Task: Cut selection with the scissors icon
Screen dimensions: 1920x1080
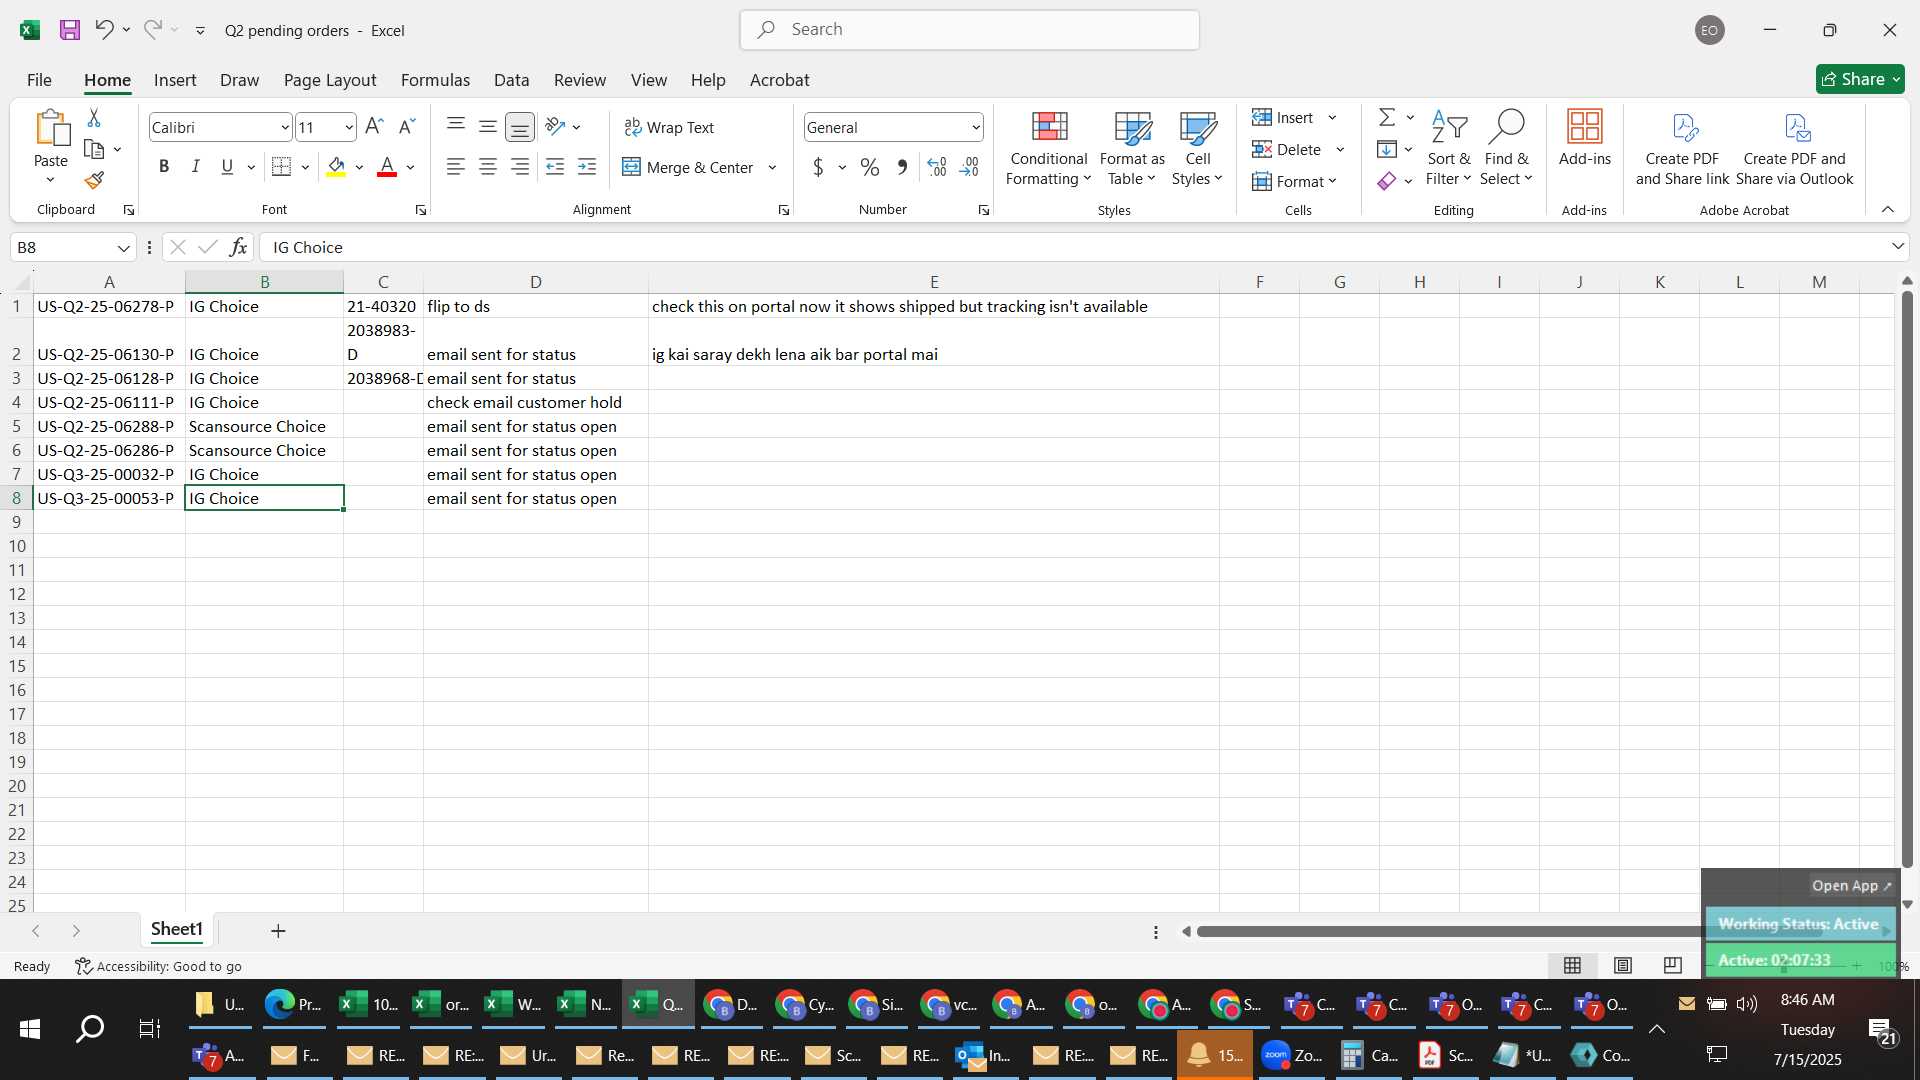Action: pos(94,118)
